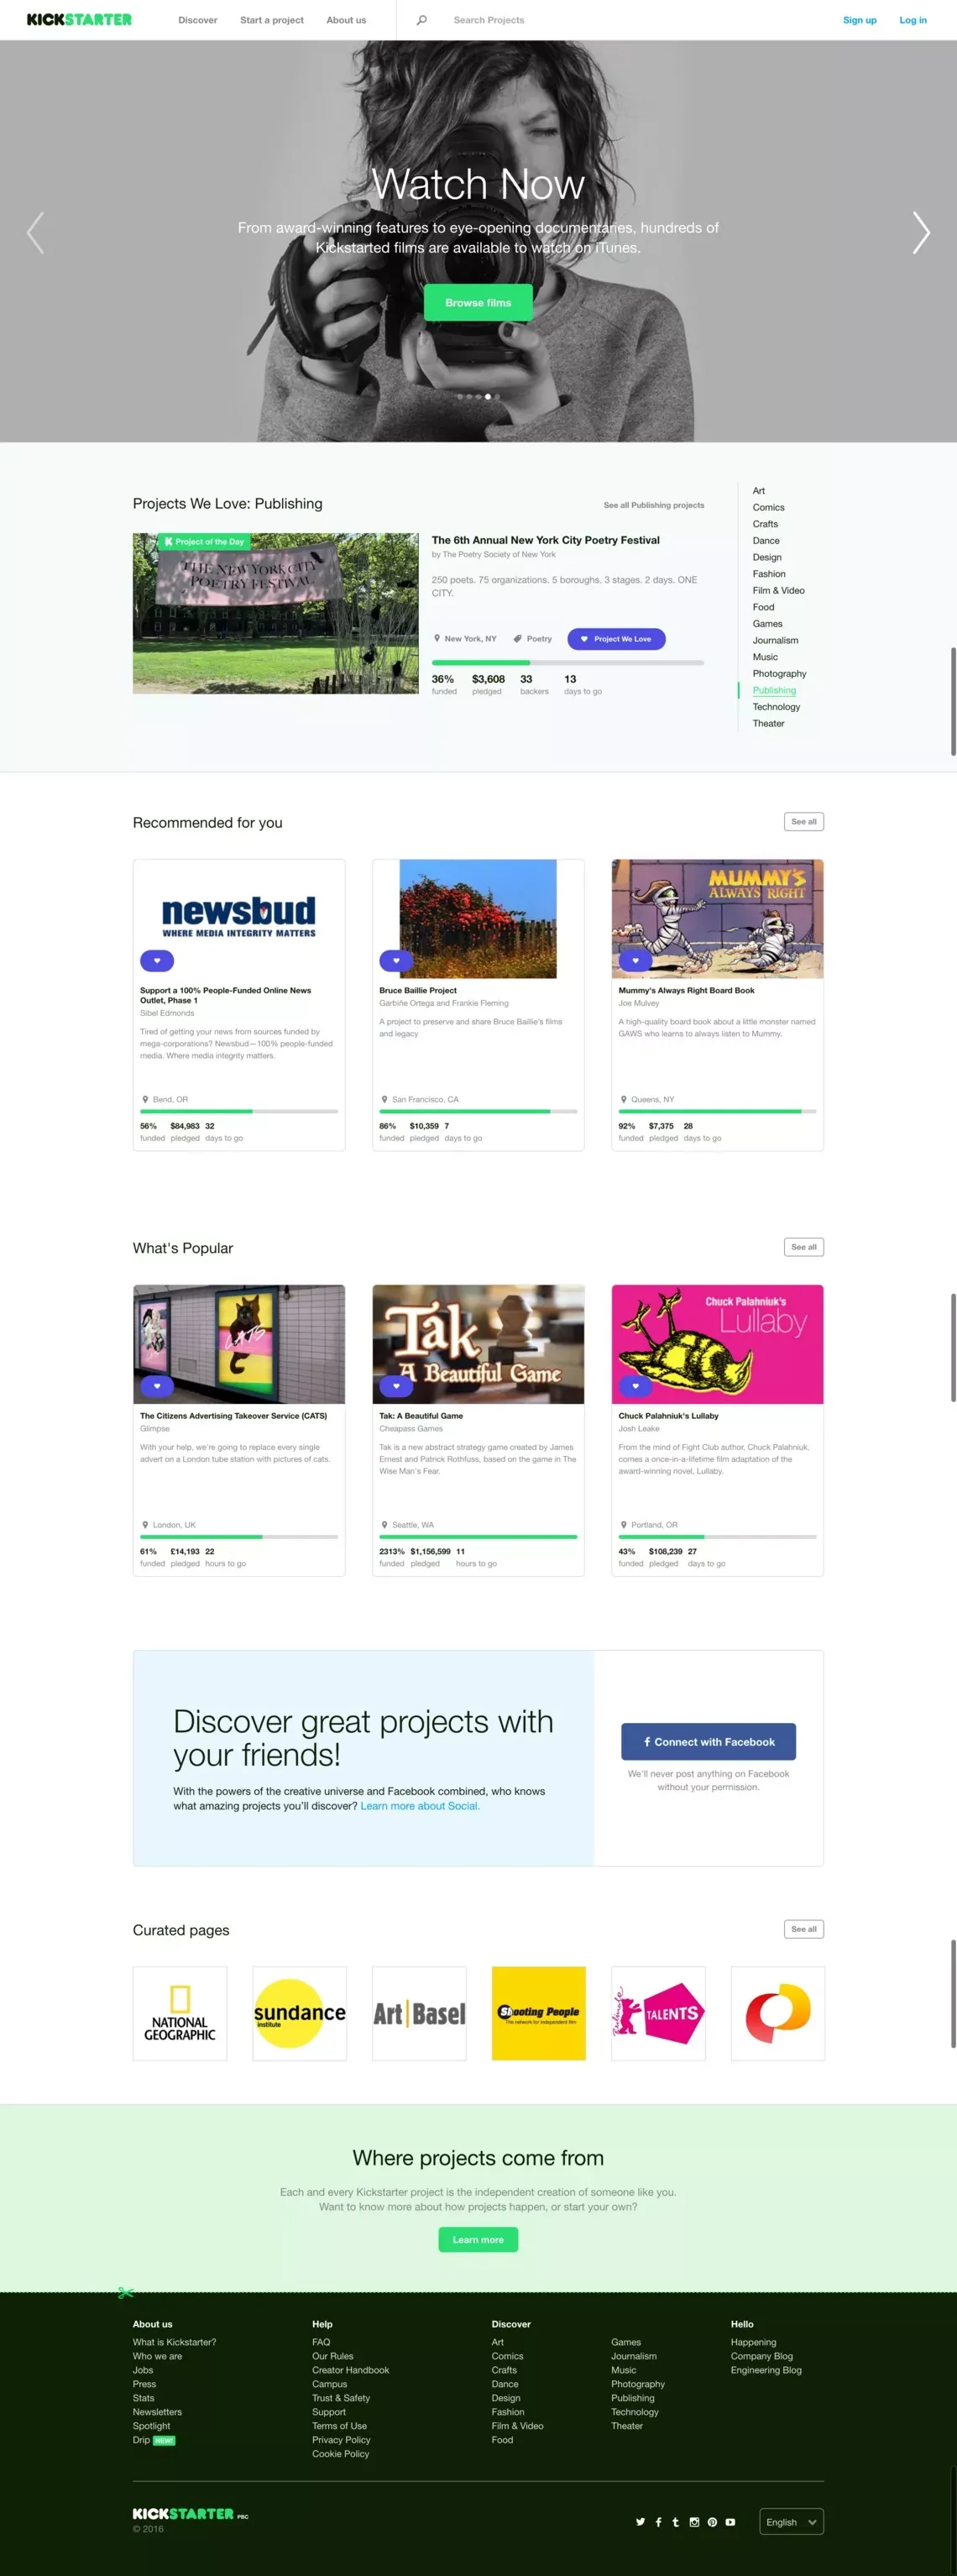Click Log in link
The width and height of the screenshot is (957, 2576).
(913, 20)
